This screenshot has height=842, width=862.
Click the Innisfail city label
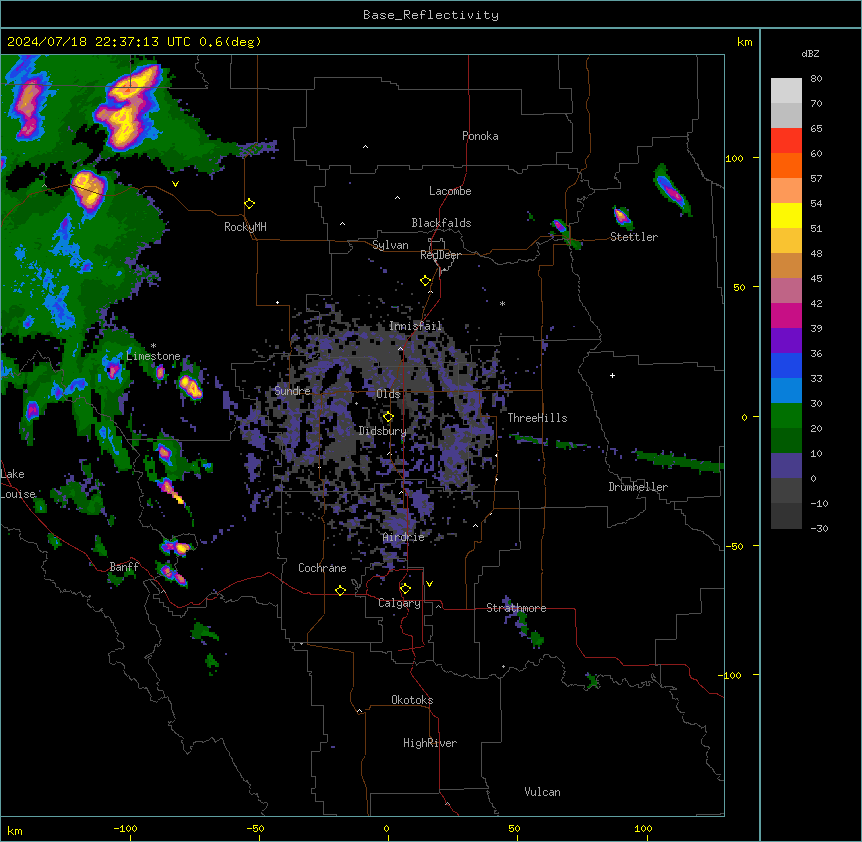[x=415, y=326]
